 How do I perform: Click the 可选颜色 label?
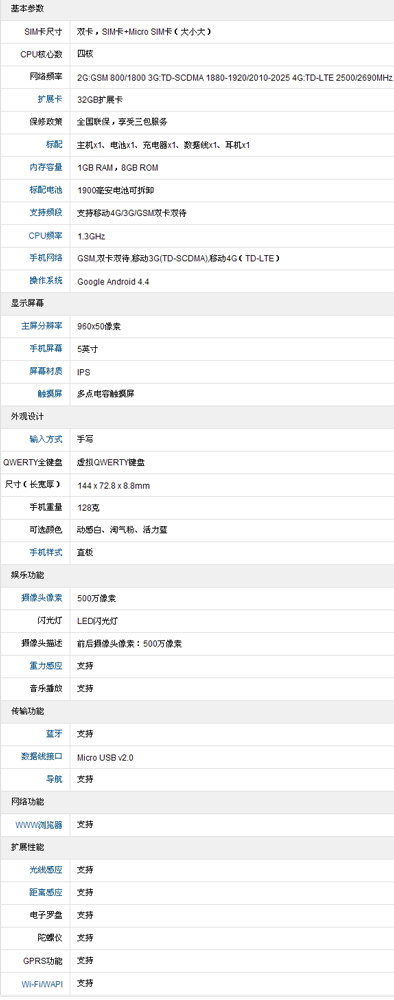pyautogui.click(x=46, y=530)
